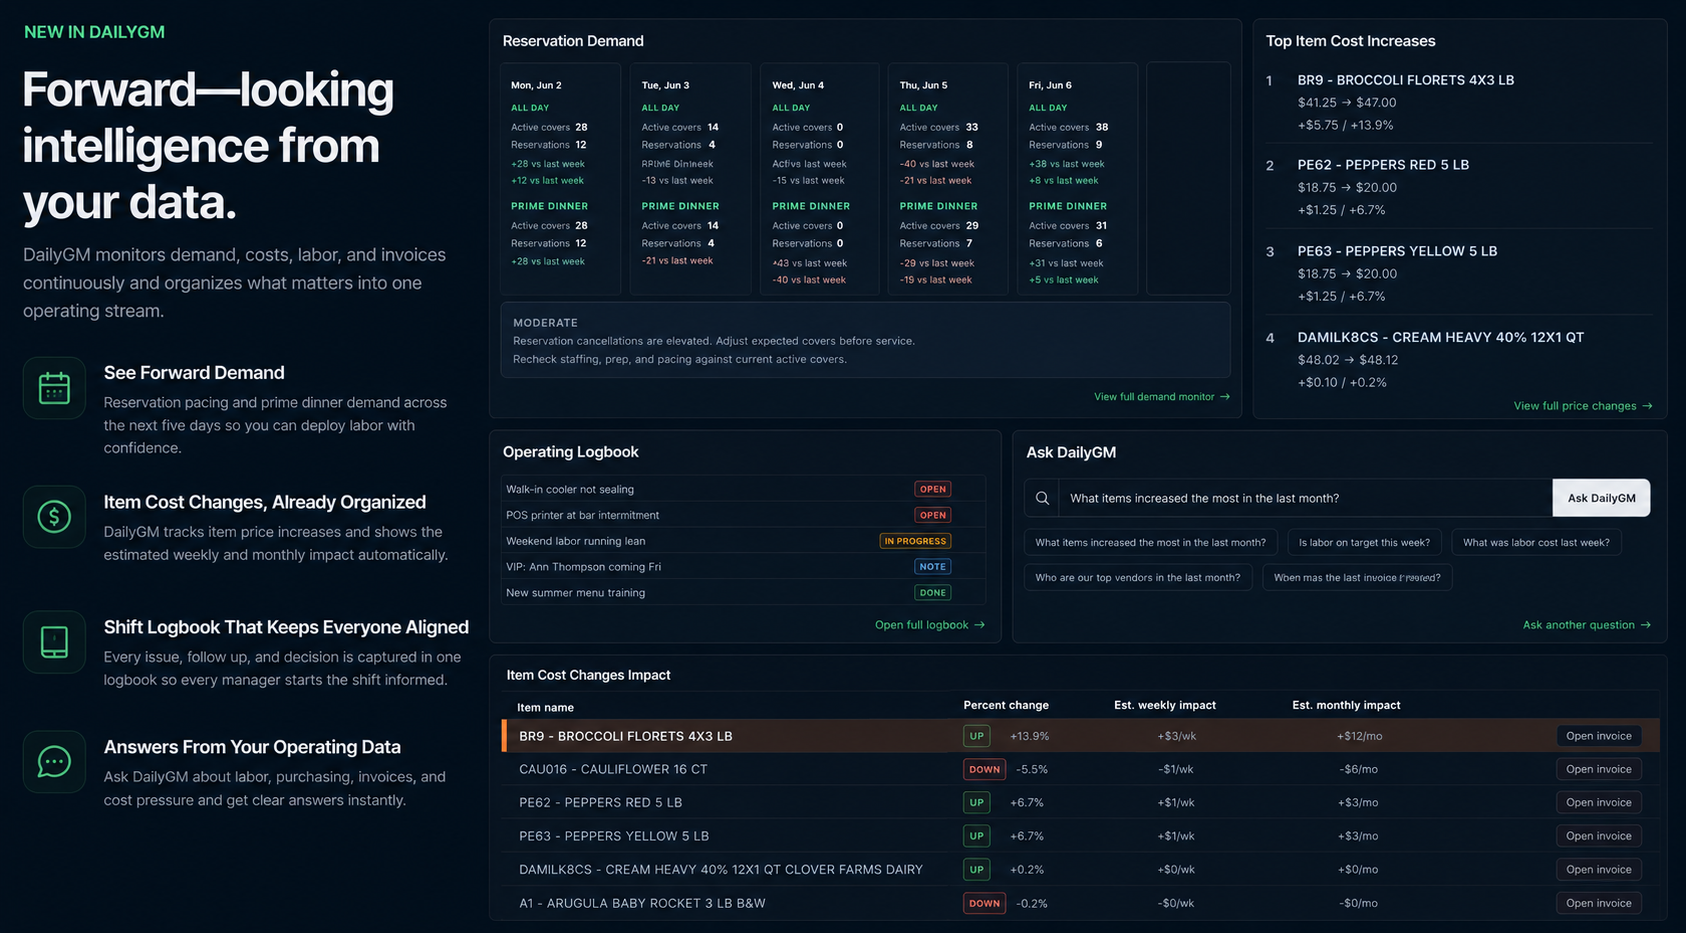Click OPEN badge on POS printer entry
The width and height of the screenshot is (1686, 933).
[x=932, y=515]
